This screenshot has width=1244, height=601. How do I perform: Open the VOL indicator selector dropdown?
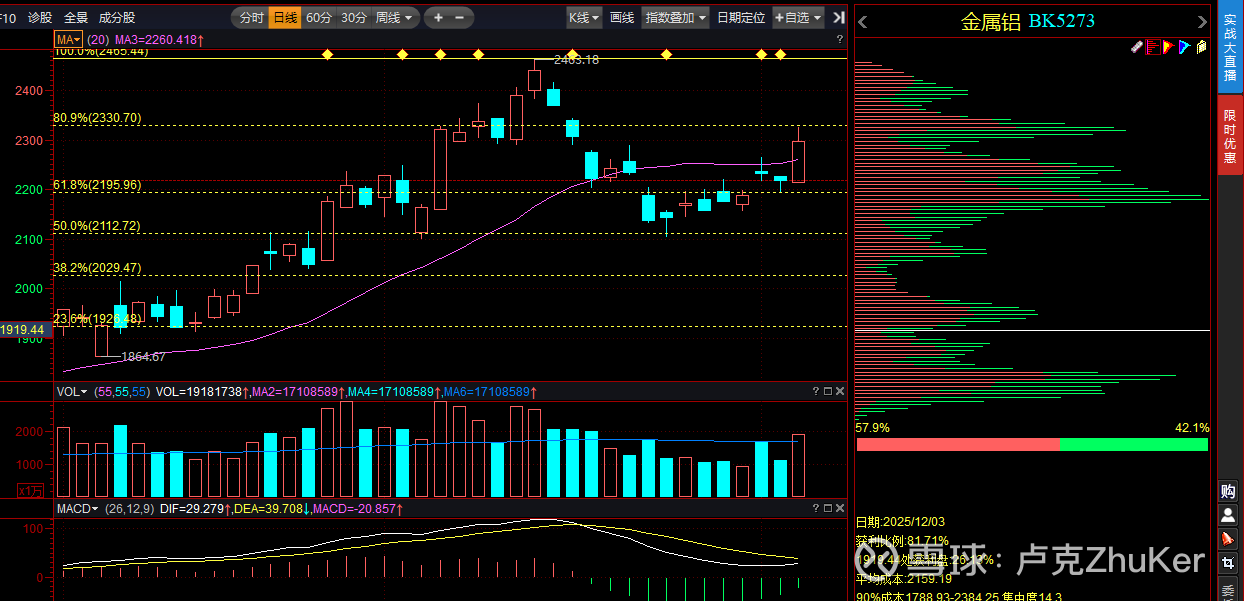pos(72,392)
